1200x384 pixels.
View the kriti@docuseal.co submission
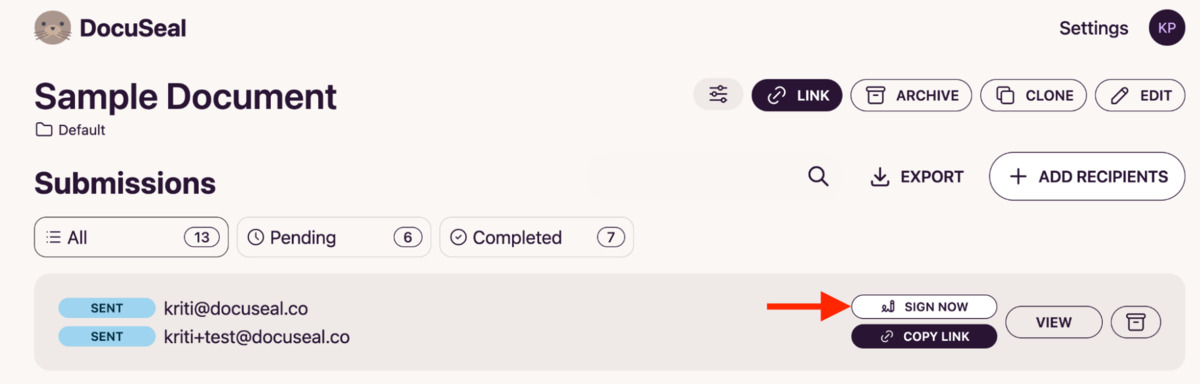1054,322
